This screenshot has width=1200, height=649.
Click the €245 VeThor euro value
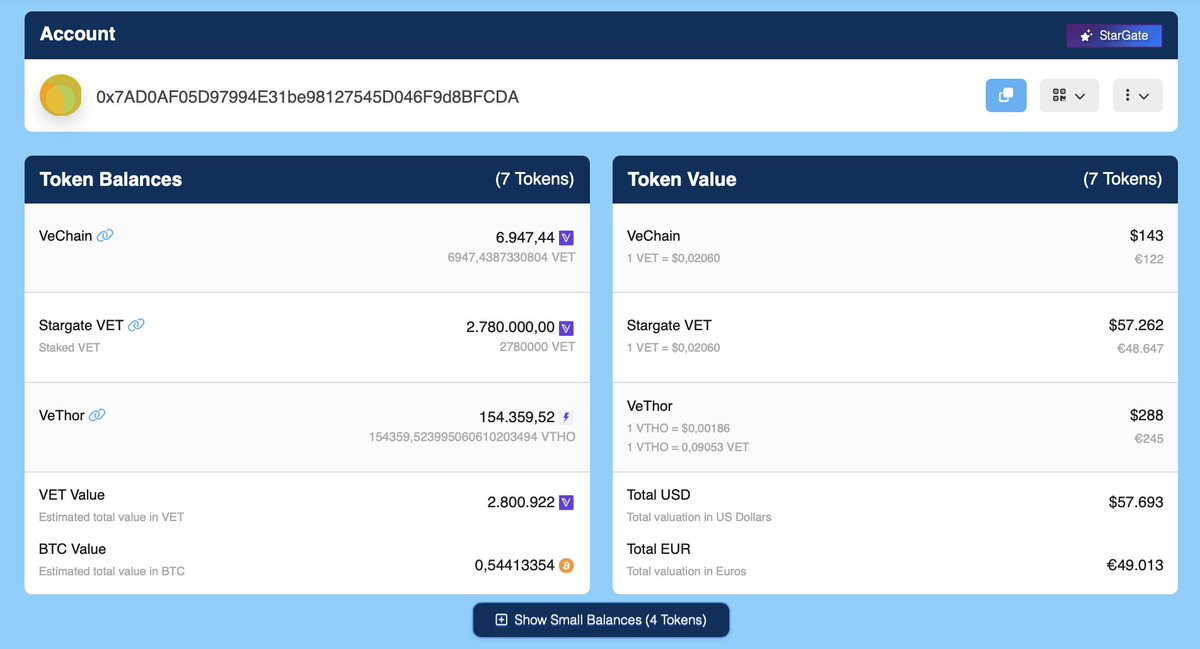tap(1149, 438)
